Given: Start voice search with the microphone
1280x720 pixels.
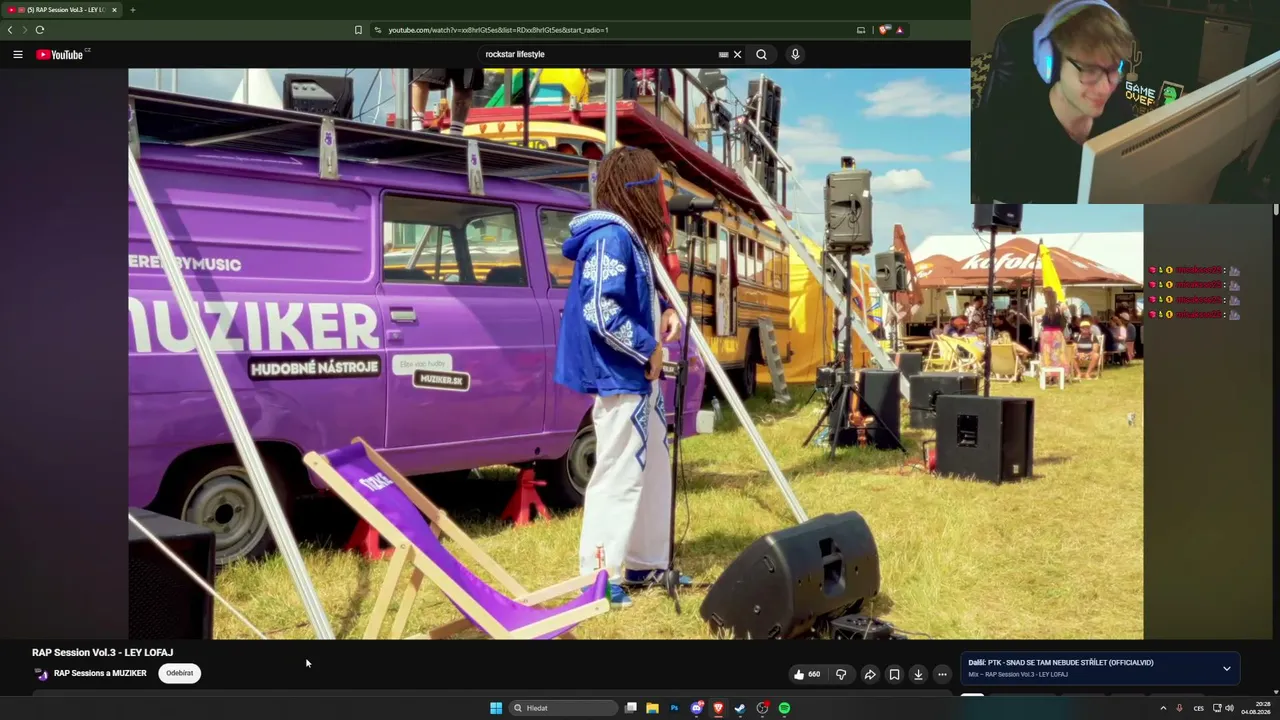Looking at the screenshot, I should [x=795, y=54].
